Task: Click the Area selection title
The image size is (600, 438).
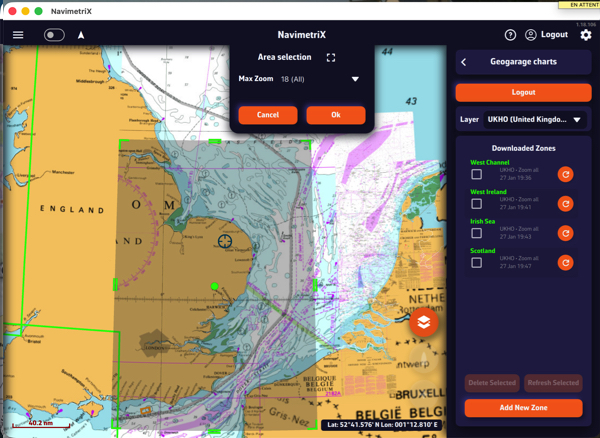Action: click(x=284, y=57)
